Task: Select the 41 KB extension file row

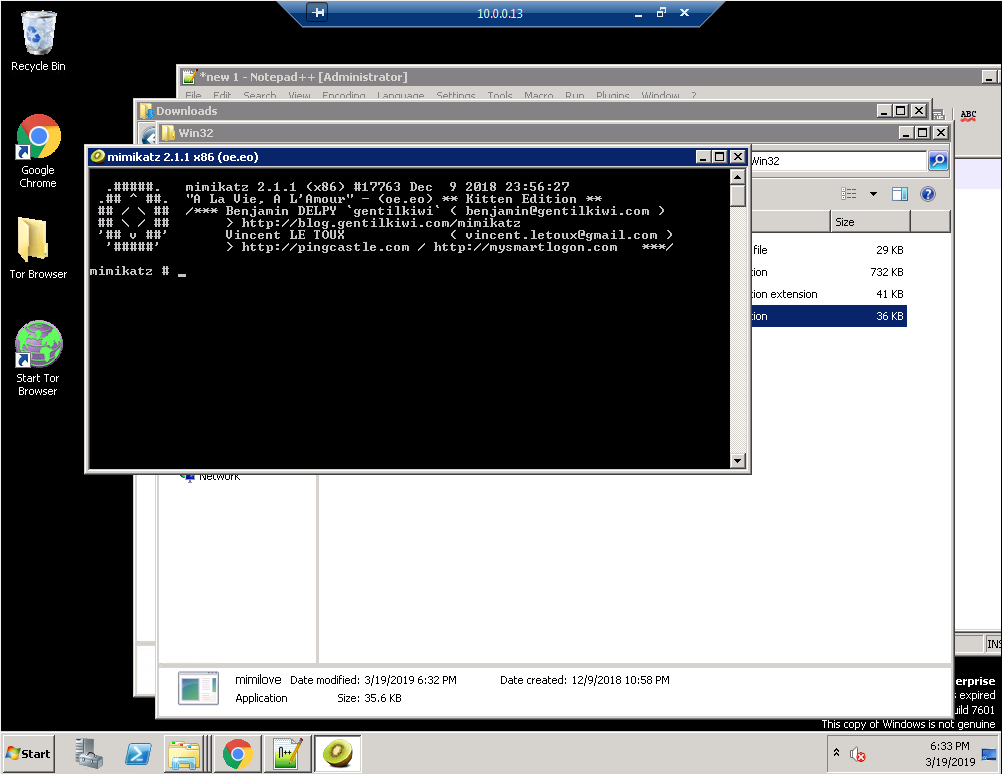Action: click(829, 294)
